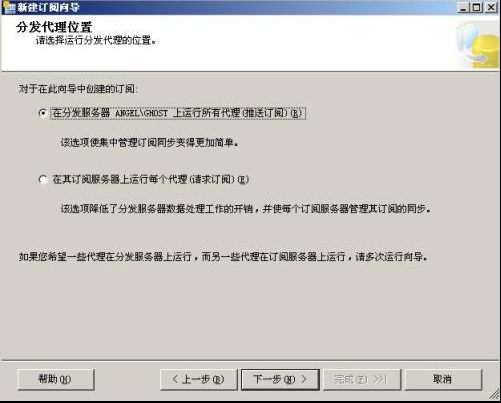Screen dimensions: 501x403
Task: Click the greyed-out 完成 button
Action: (362, 379)
